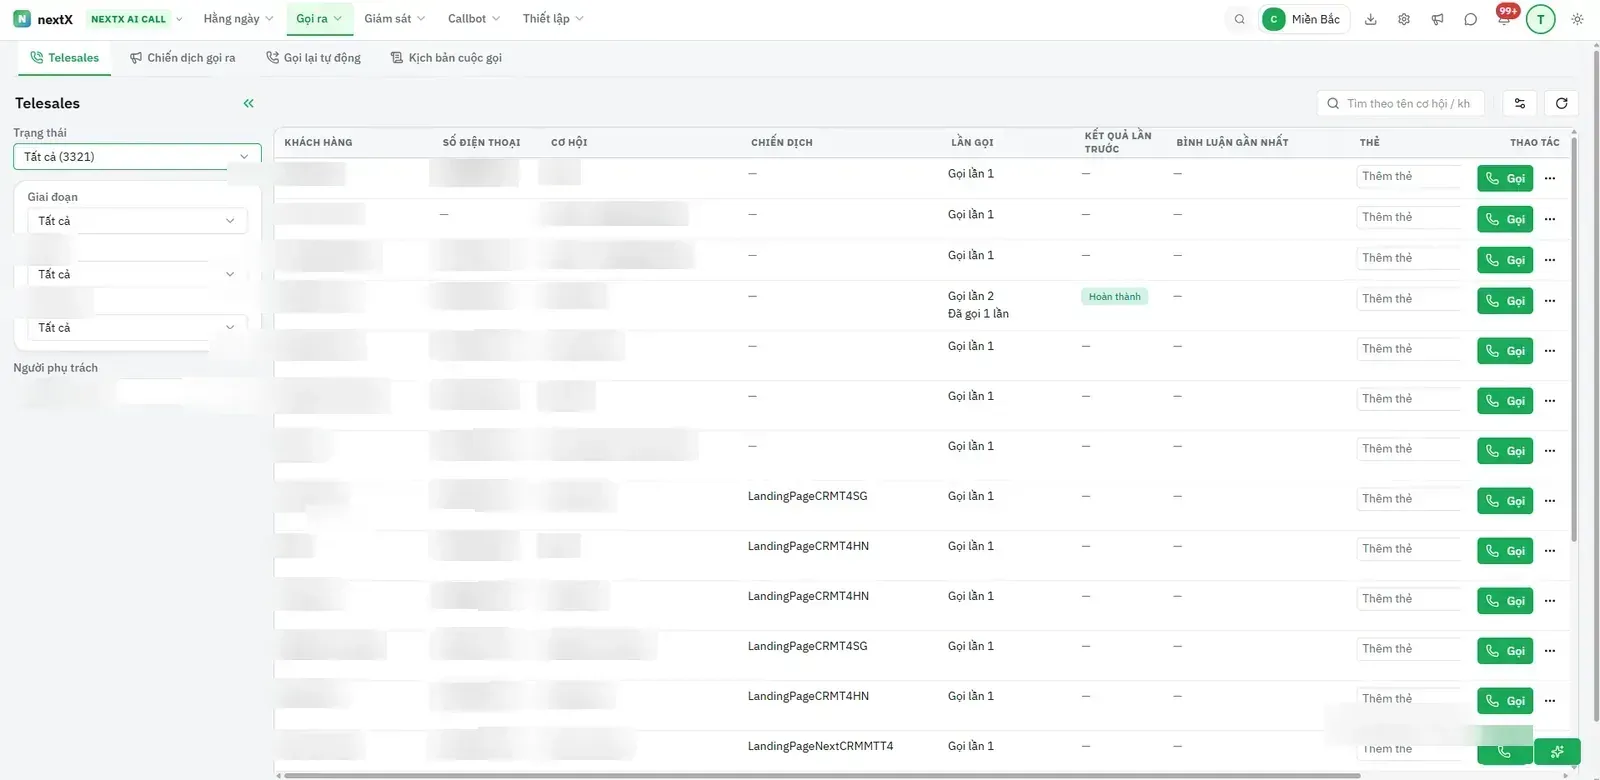Switch to the Kịch bản cuộc gọi tab
1600x780 pixels.
(446, 58)
